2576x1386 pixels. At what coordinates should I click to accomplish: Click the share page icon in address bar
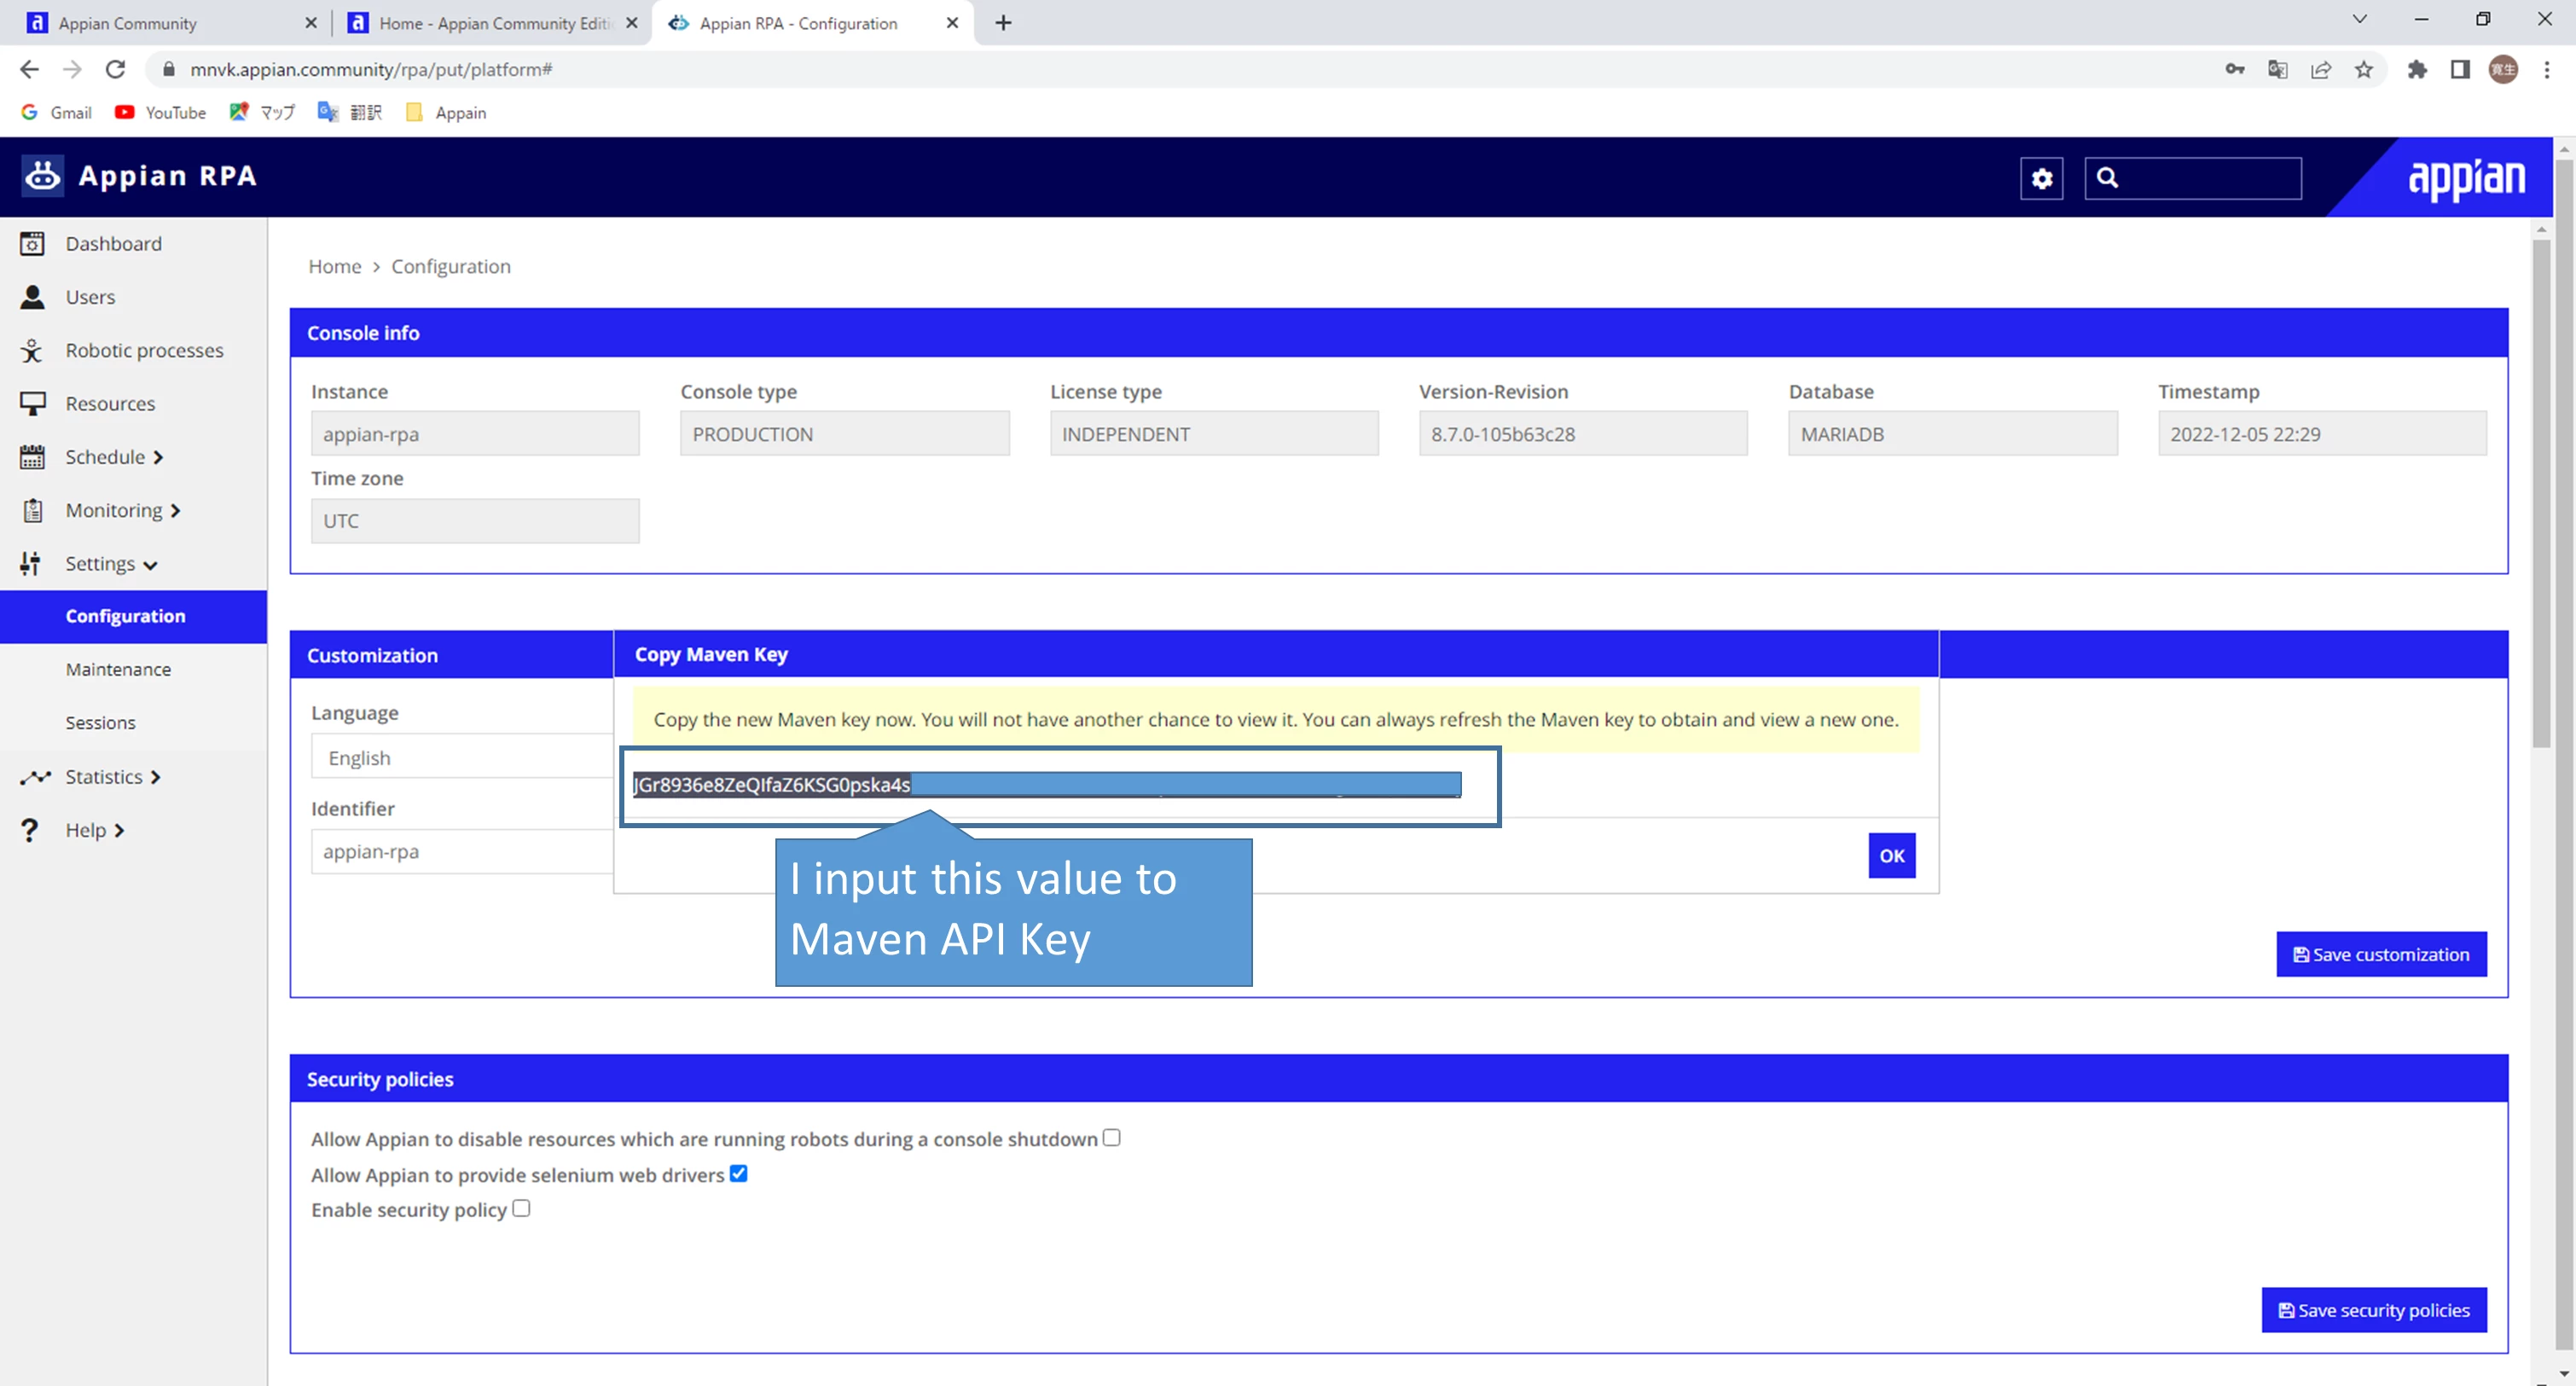point(2320,69)
